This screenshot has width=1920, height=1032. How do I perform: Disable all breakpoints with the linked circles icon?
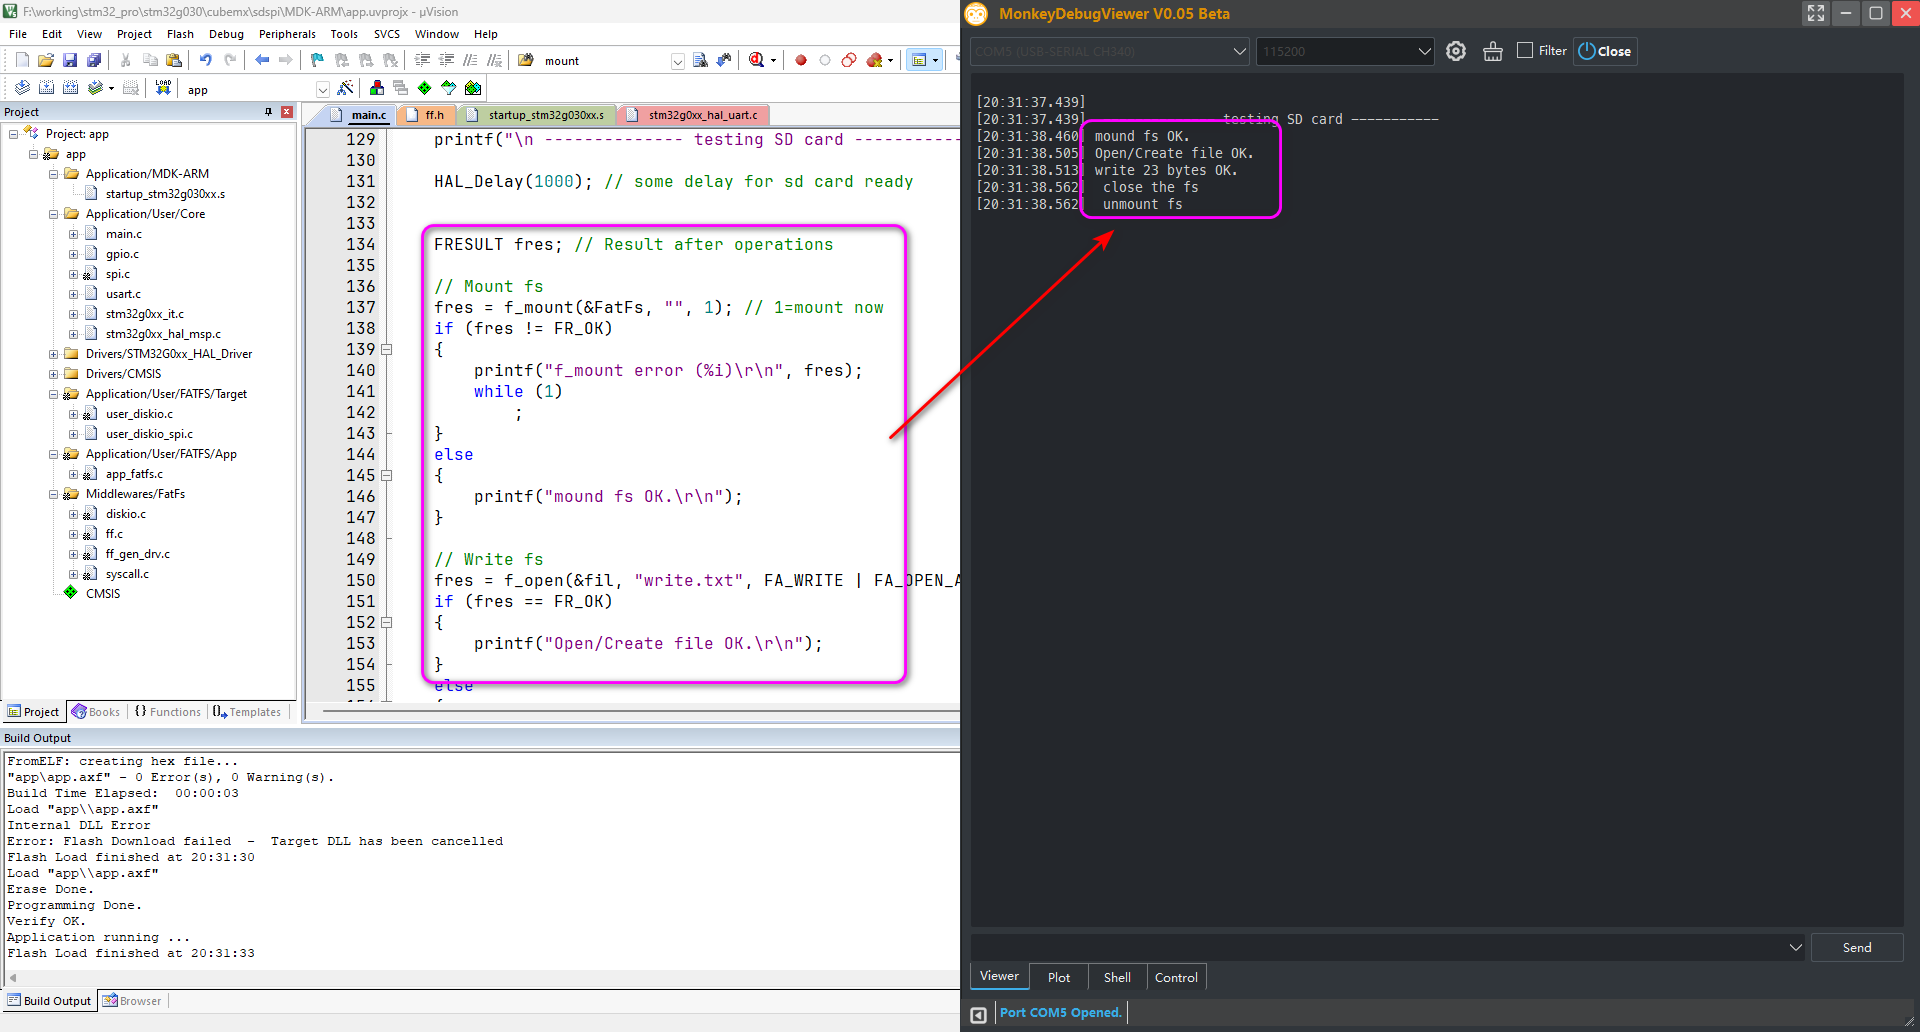coord(849,60)
